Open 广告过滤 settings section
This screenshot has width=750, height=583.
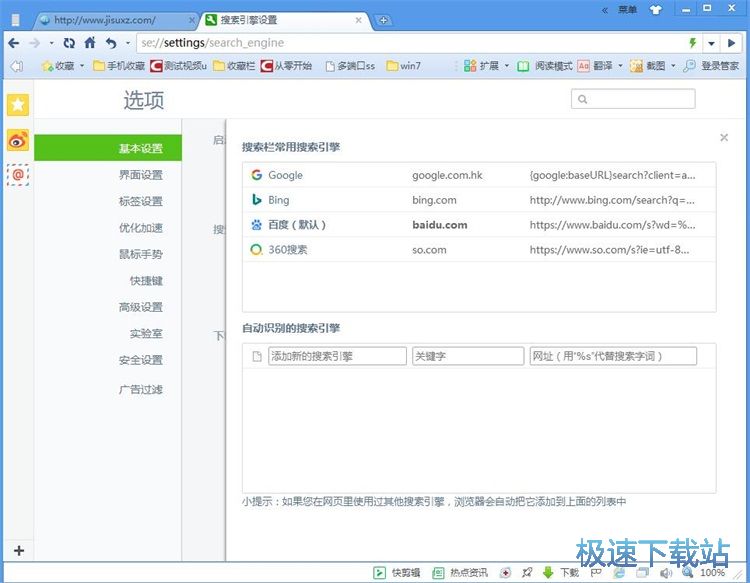140,389
